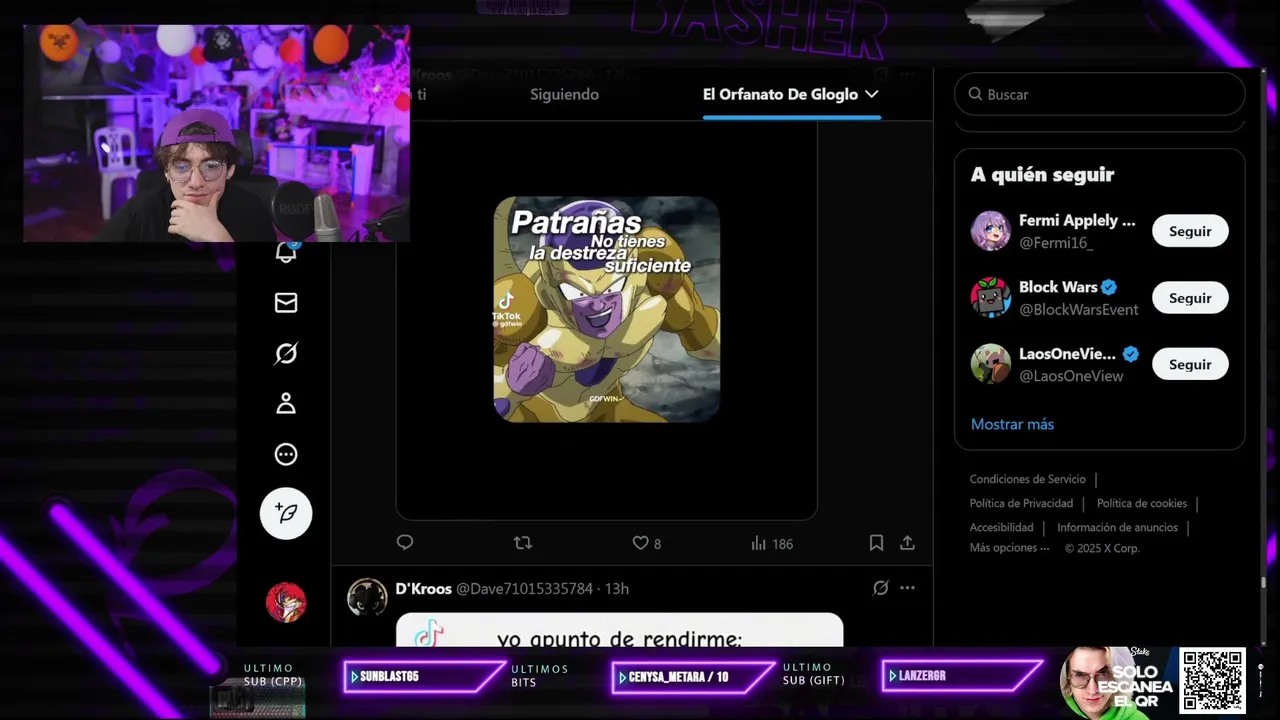Click @LaosOneView handle

(1071, 376)
